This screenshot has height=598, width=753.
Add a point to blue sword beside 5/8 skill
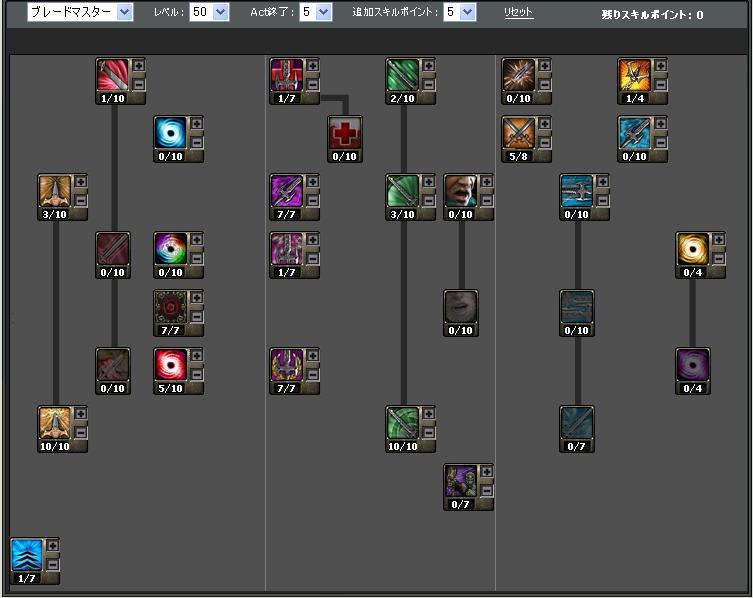661,123
